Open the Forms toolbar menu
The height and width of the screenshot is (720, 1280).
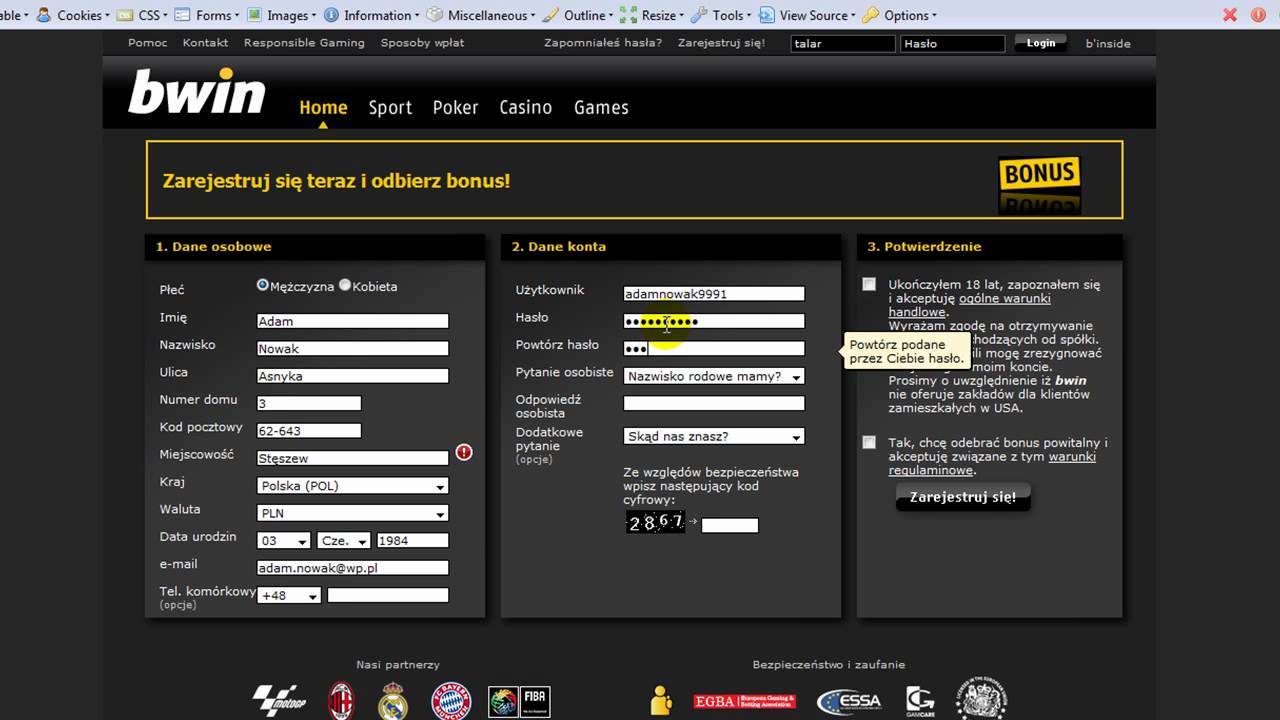point(207,15)
